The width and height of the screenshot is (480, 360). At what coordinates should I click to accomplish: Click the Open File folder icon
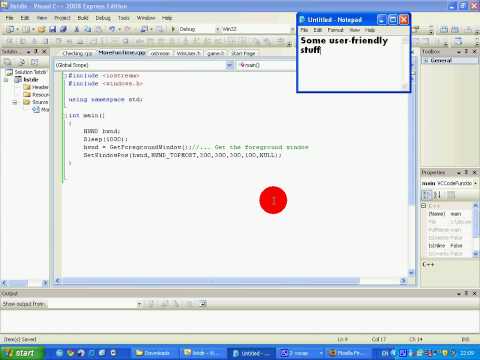pos(41,29)
